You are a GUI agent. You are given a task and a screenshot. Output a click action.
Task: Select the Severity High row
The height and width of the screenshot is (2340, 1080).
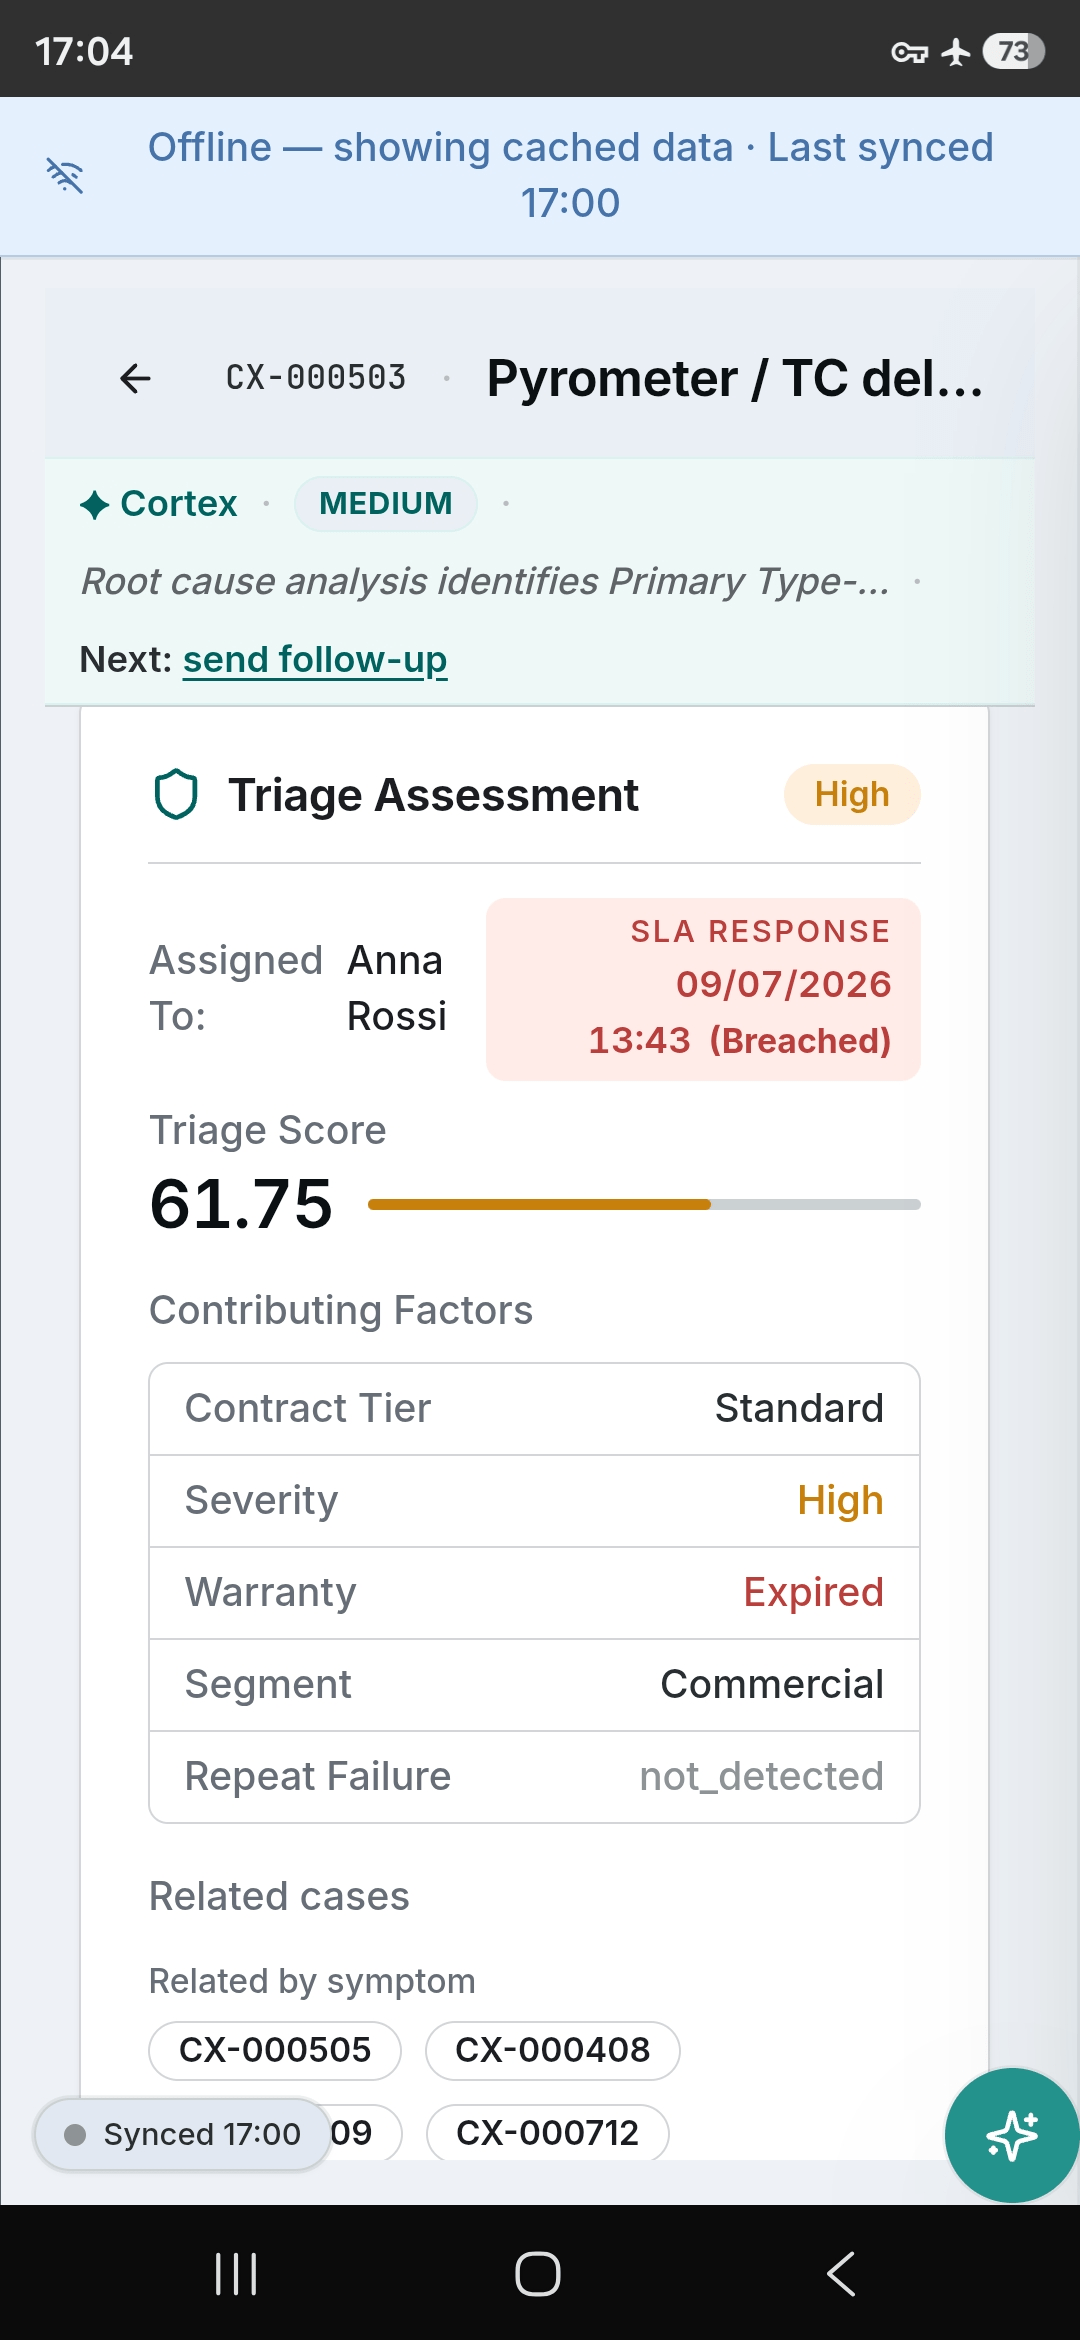534,1501
